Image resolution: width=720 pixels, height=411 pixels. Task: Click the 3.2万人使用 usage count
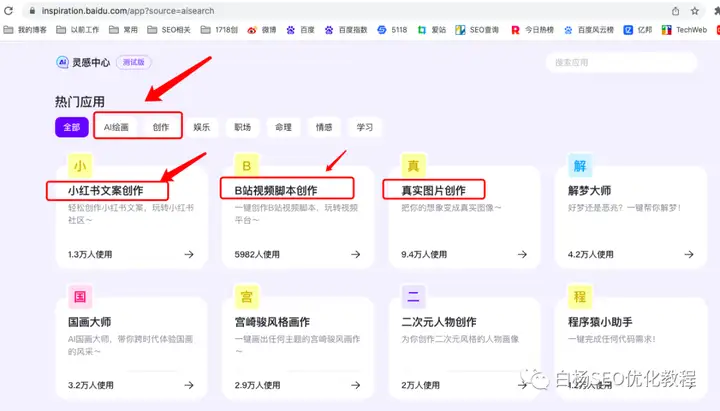tap(91, 385)
